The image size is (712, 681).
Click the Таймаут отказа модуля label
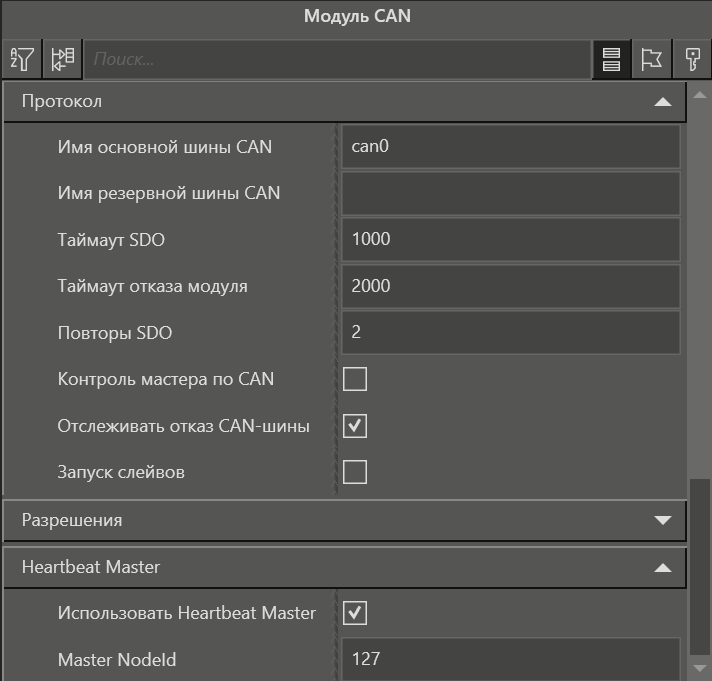(153, 286)
